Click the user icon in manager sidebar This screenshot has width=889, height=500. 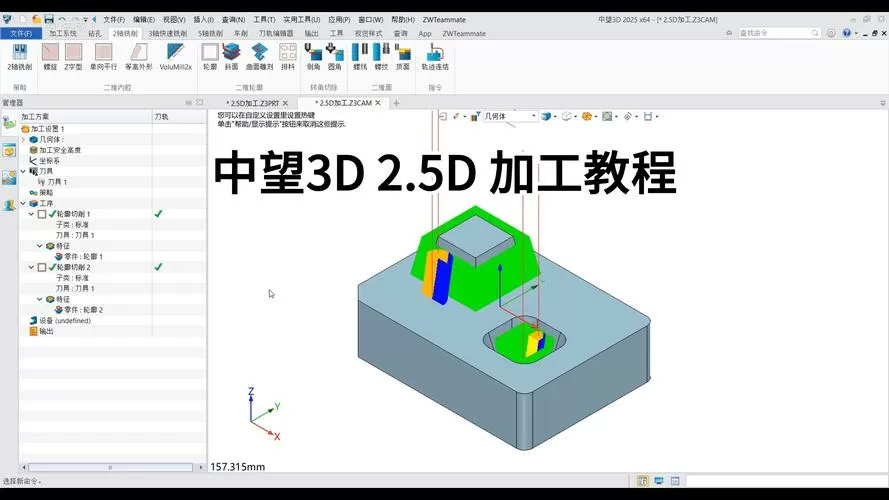pos(9,205)
